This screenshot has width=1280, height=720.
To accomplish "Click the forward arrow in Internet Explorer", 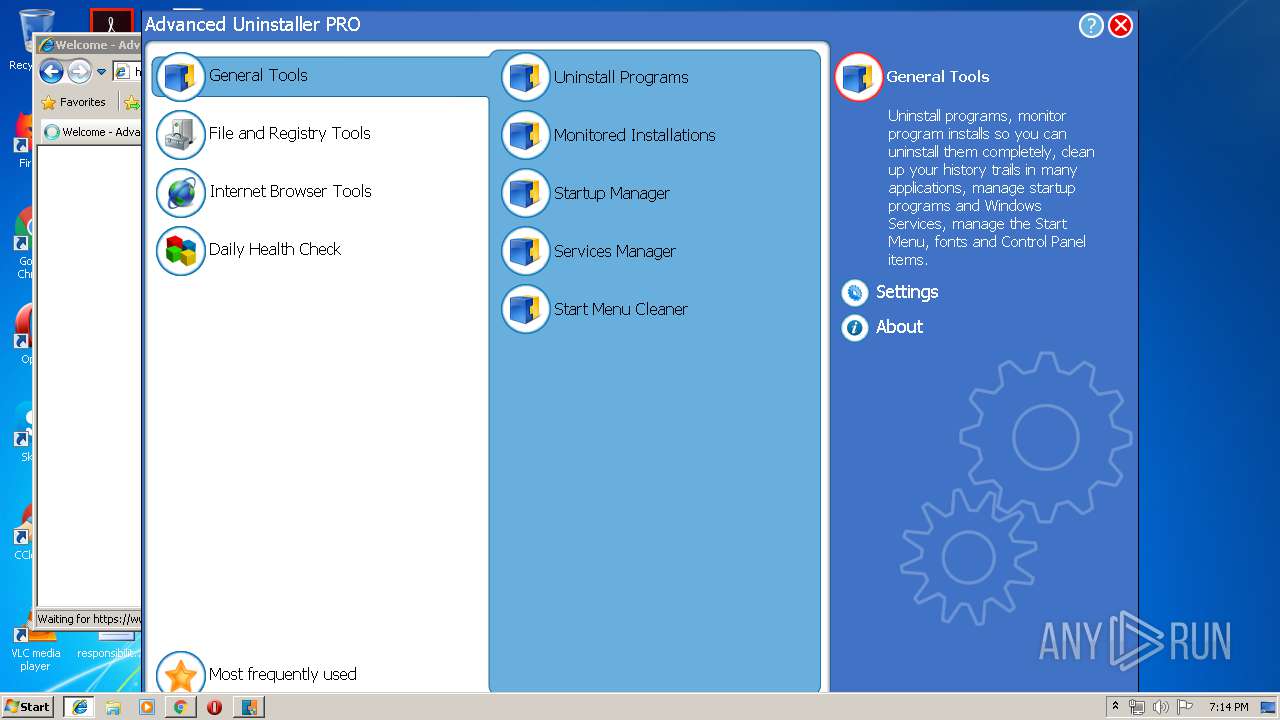I will tap(79, 71).
